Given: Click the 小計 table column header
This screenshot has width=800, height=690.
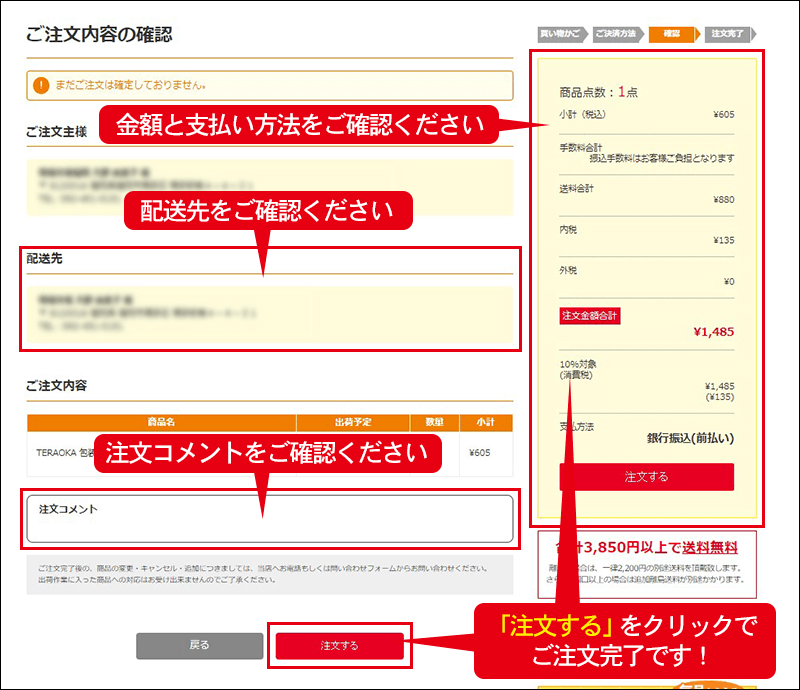Looking at the screenshot, I should point(485,422).
